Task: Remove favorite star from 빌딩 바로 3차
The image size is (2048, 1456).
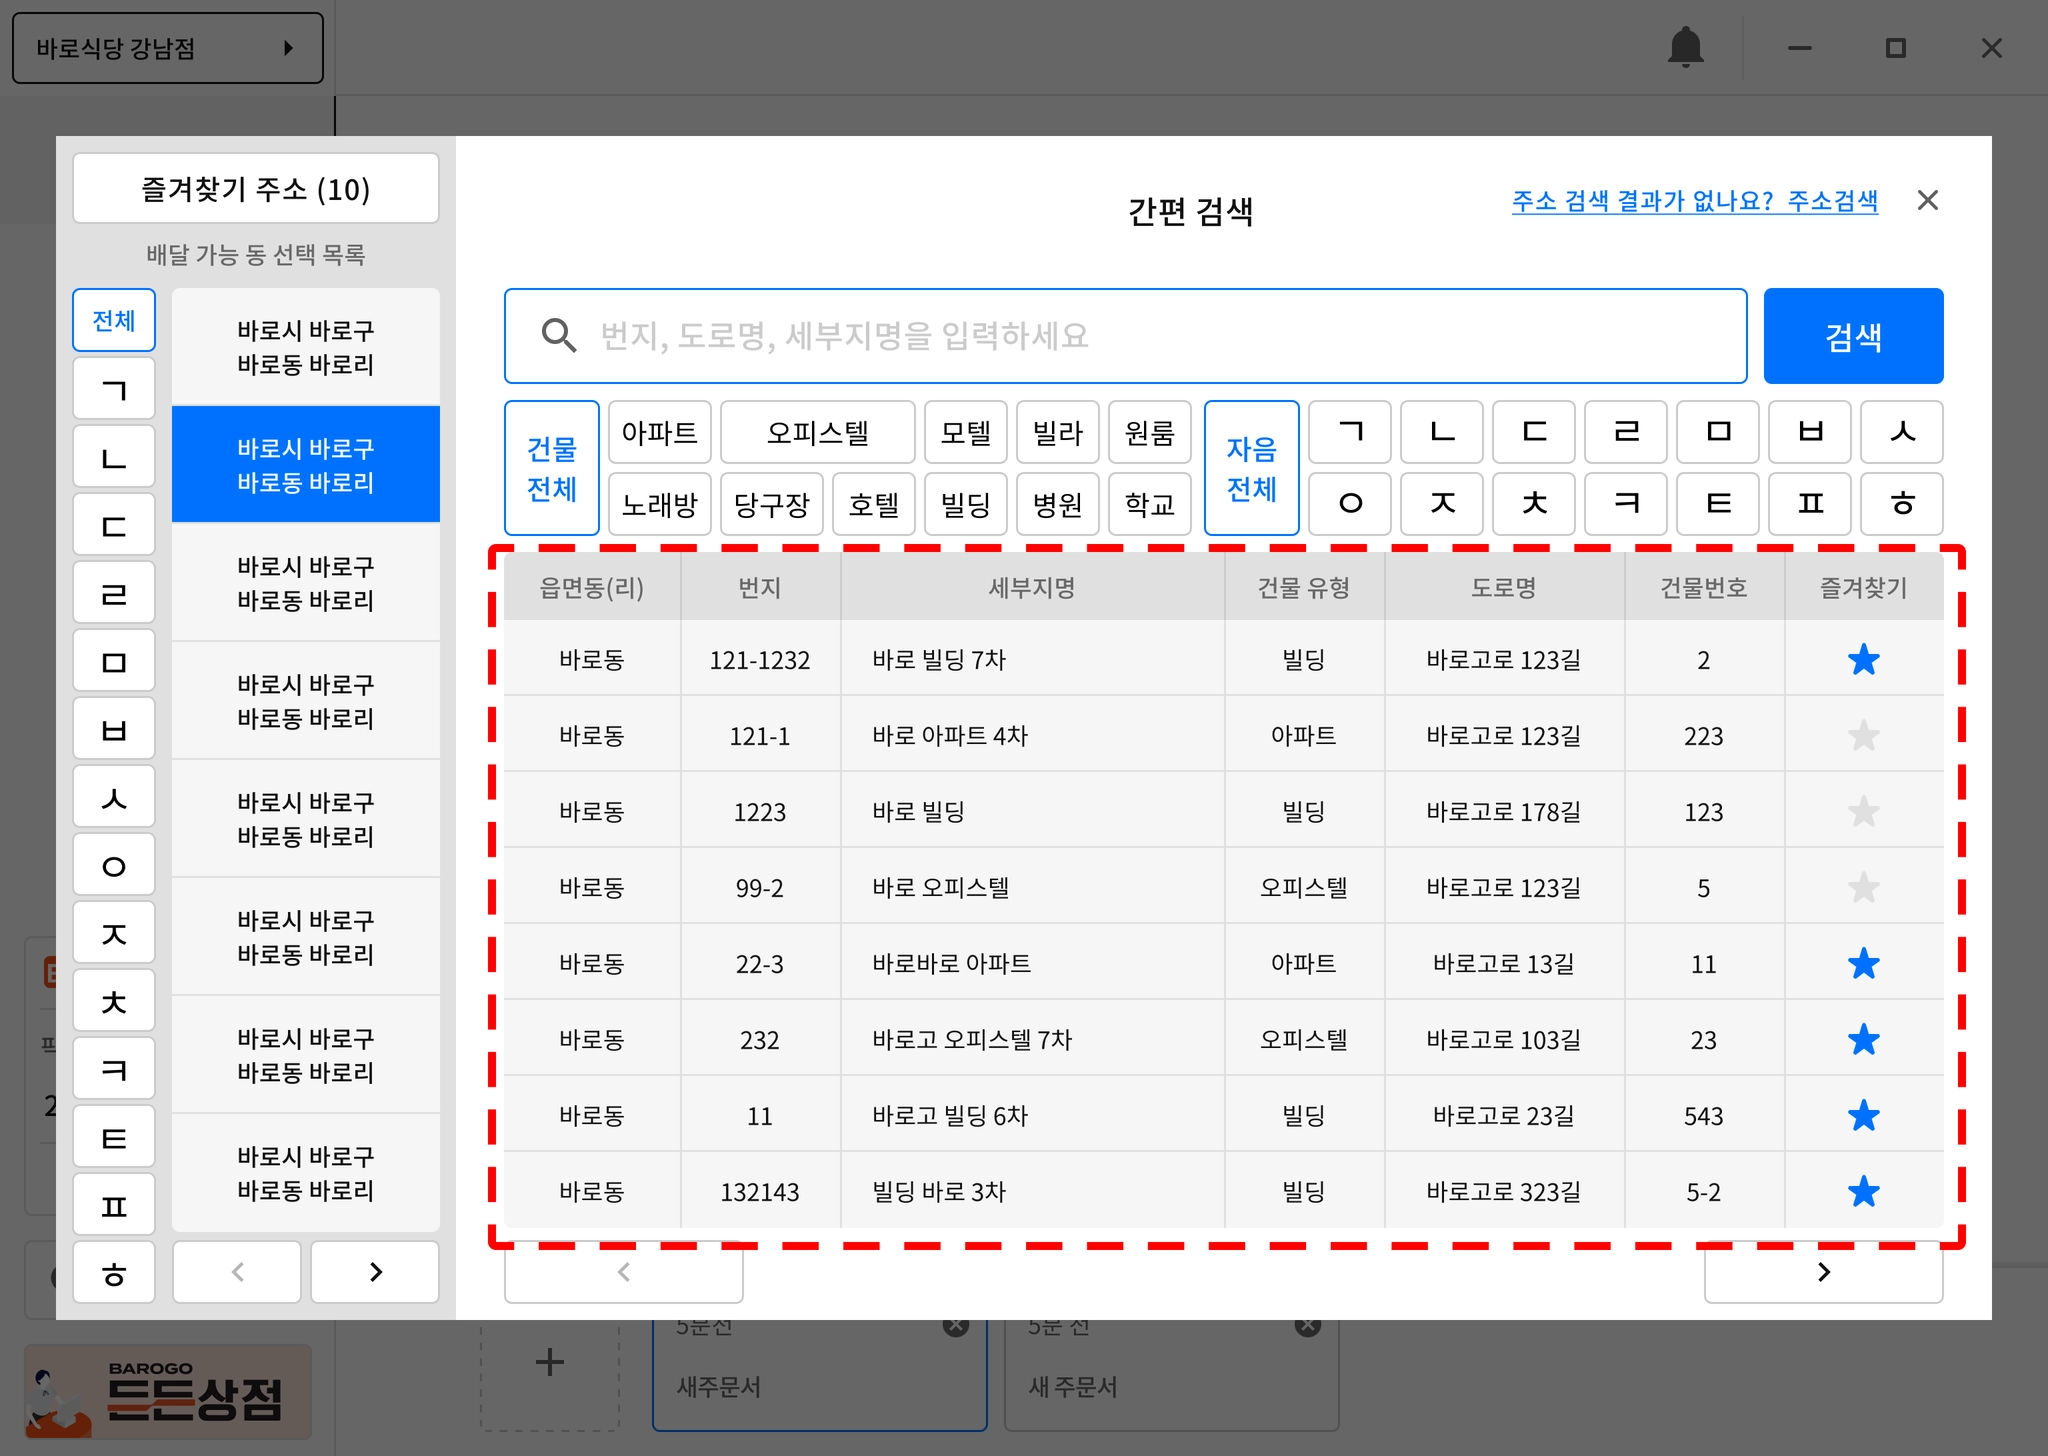Action: point(1863,1192)
